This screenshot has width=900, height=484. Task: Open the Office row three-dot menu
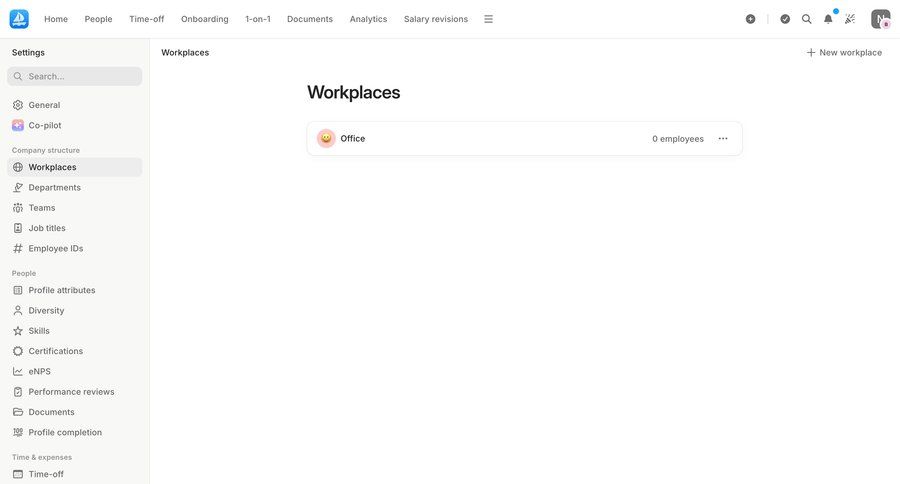coord(723,138)
